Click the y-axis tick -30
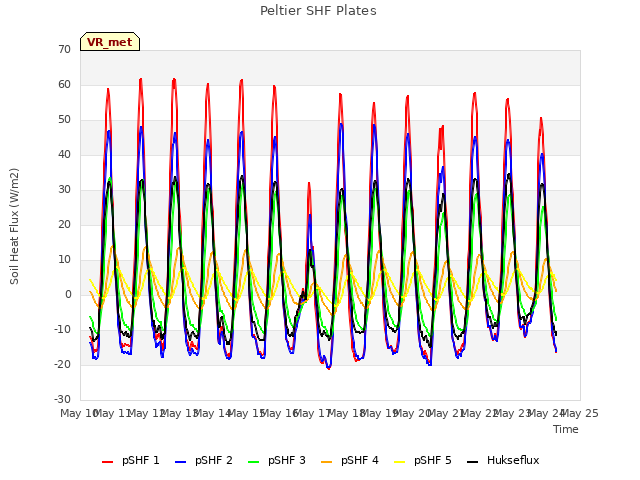Image resolution: width=640 pixels, height=480 pixels. 63,399
